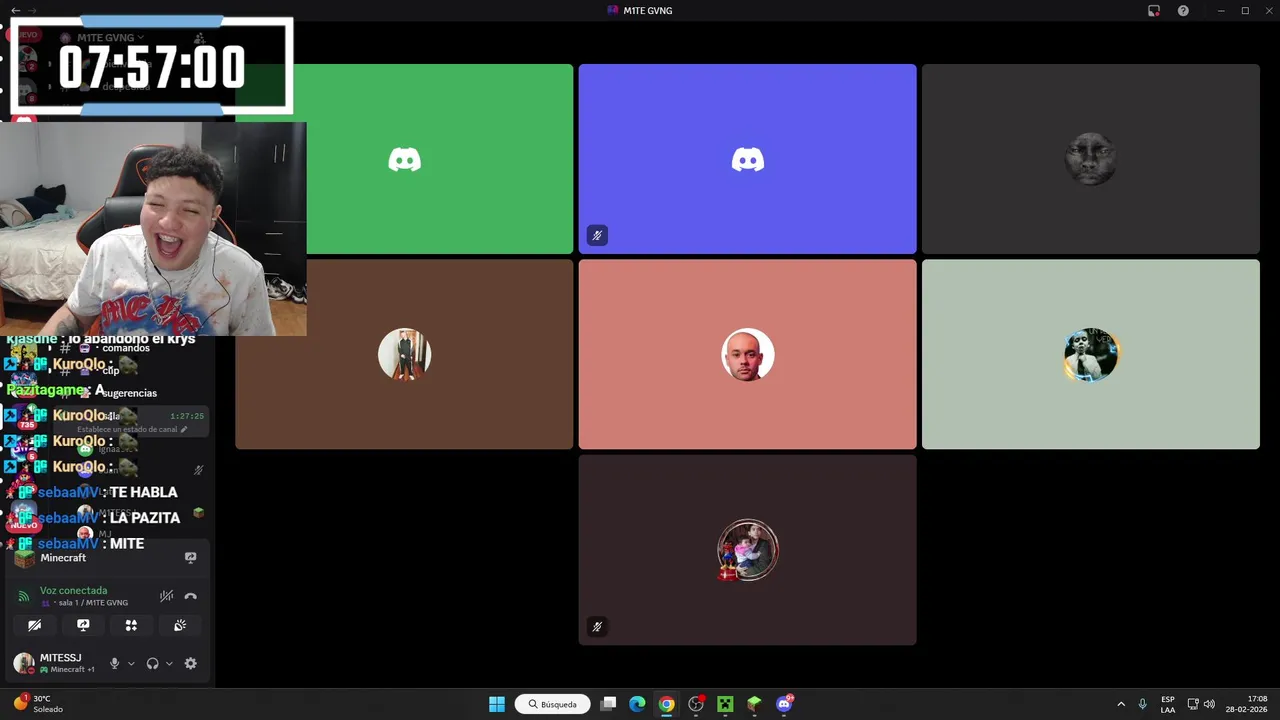Open OBS Studio from taskbar

point(696,704)
